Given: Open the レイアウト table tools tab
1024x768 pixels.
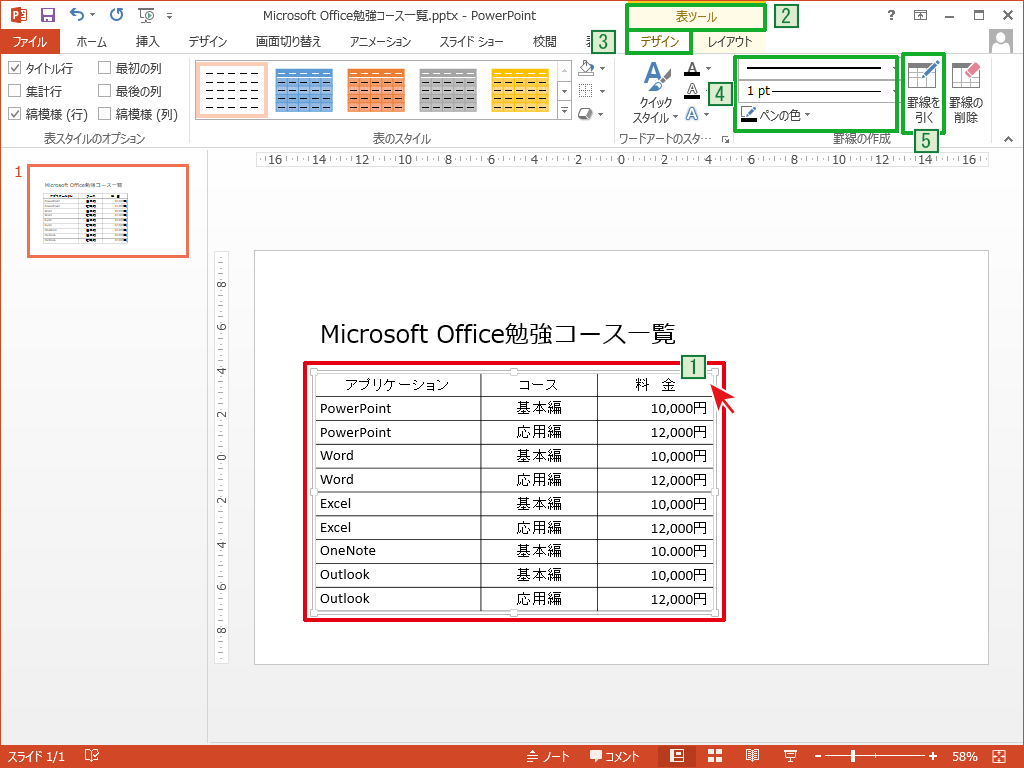Looking at the screenshot, I should (x=729, y=42).
